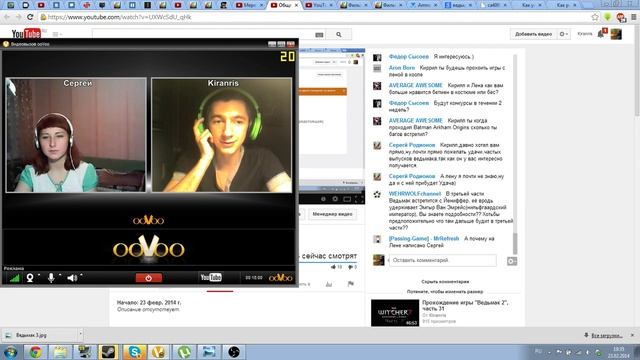Click the Все загрузки… show all downloads link

(607, 336)
